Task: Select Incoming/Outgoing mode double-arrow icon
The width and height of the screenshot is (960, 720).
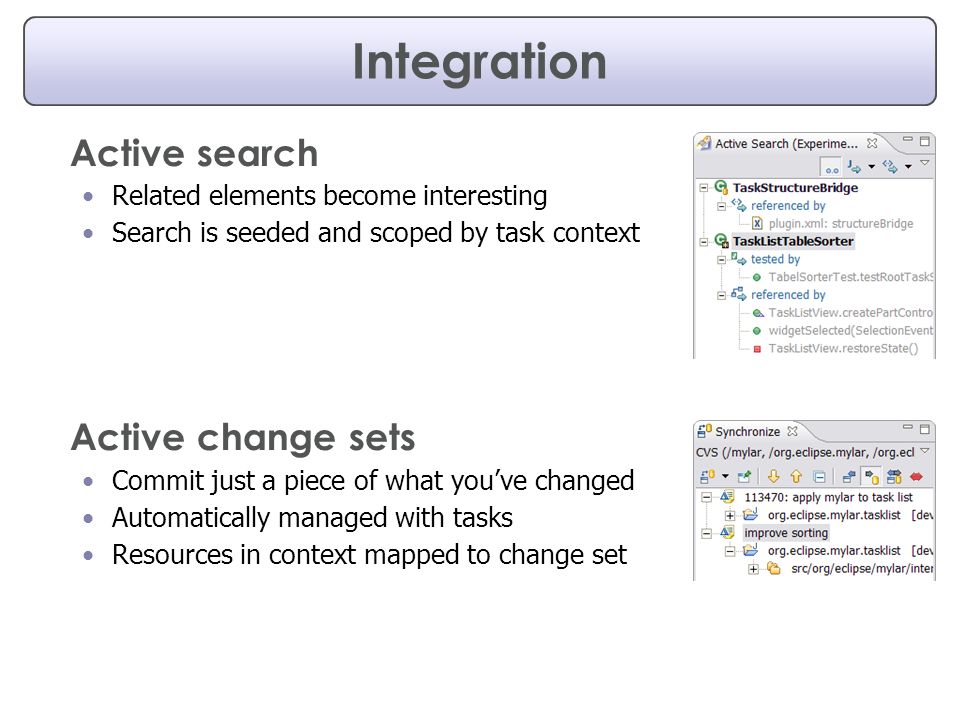Action: pyautogui.click(x=894, y=476)
